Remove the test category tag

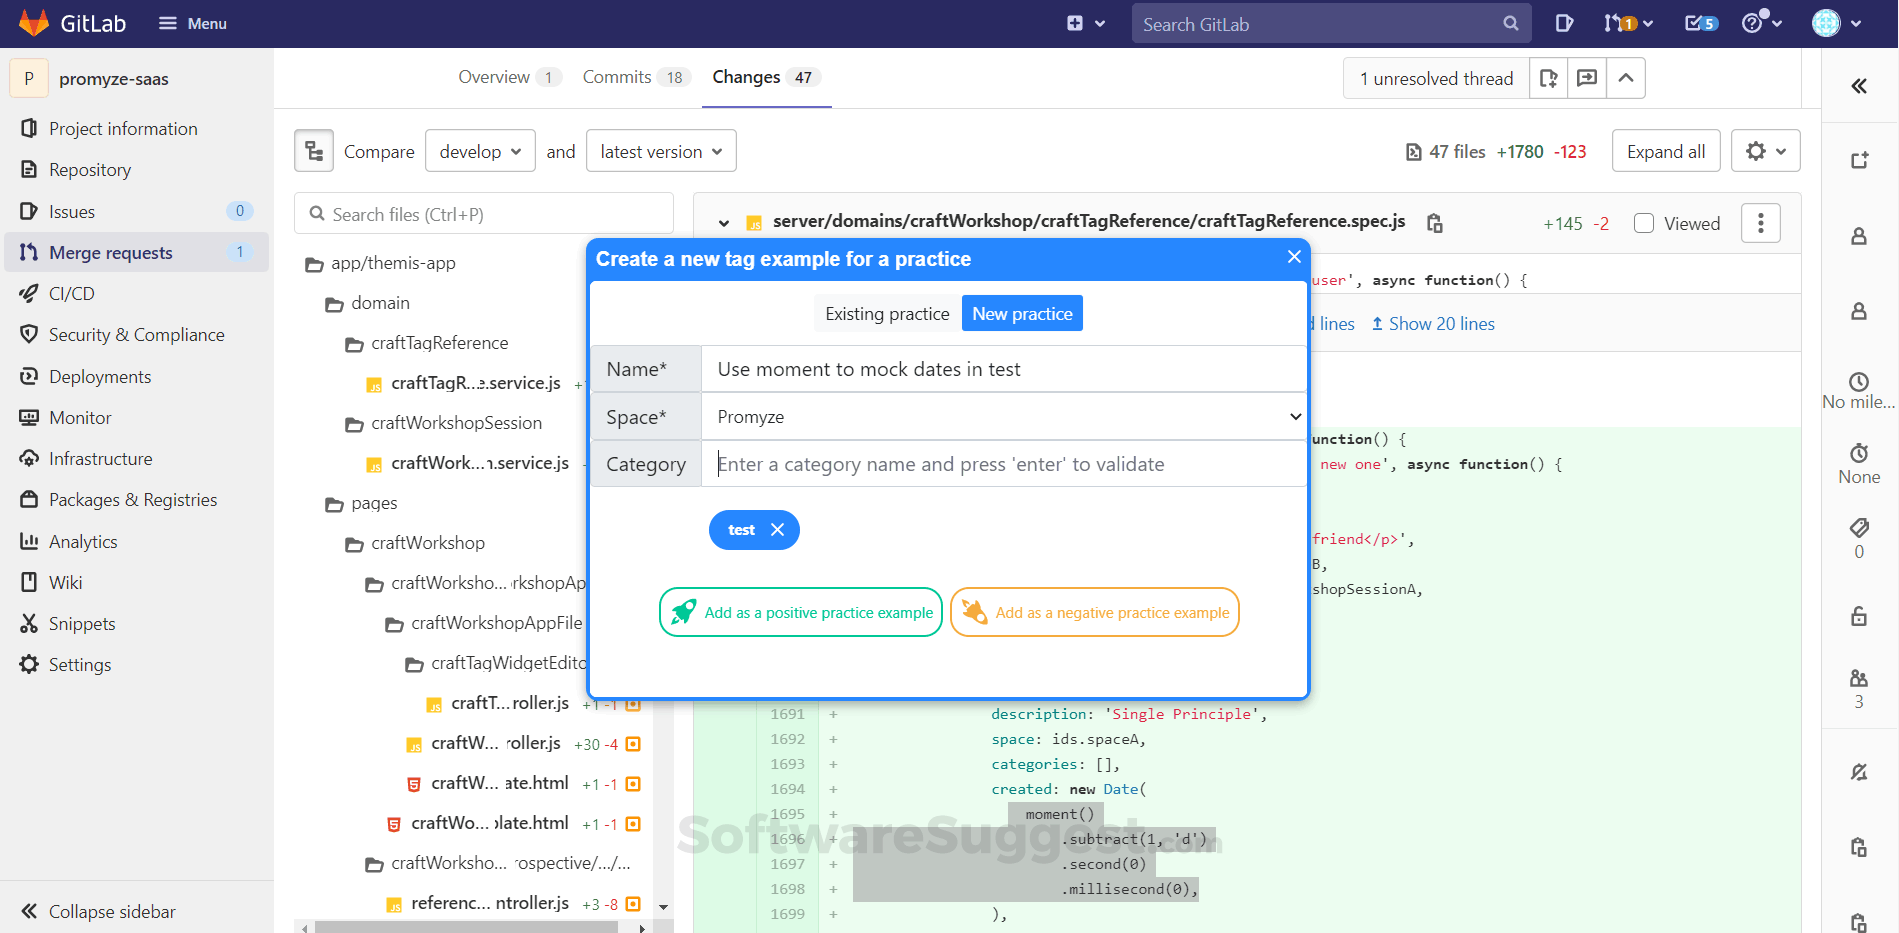click(777, 530)
